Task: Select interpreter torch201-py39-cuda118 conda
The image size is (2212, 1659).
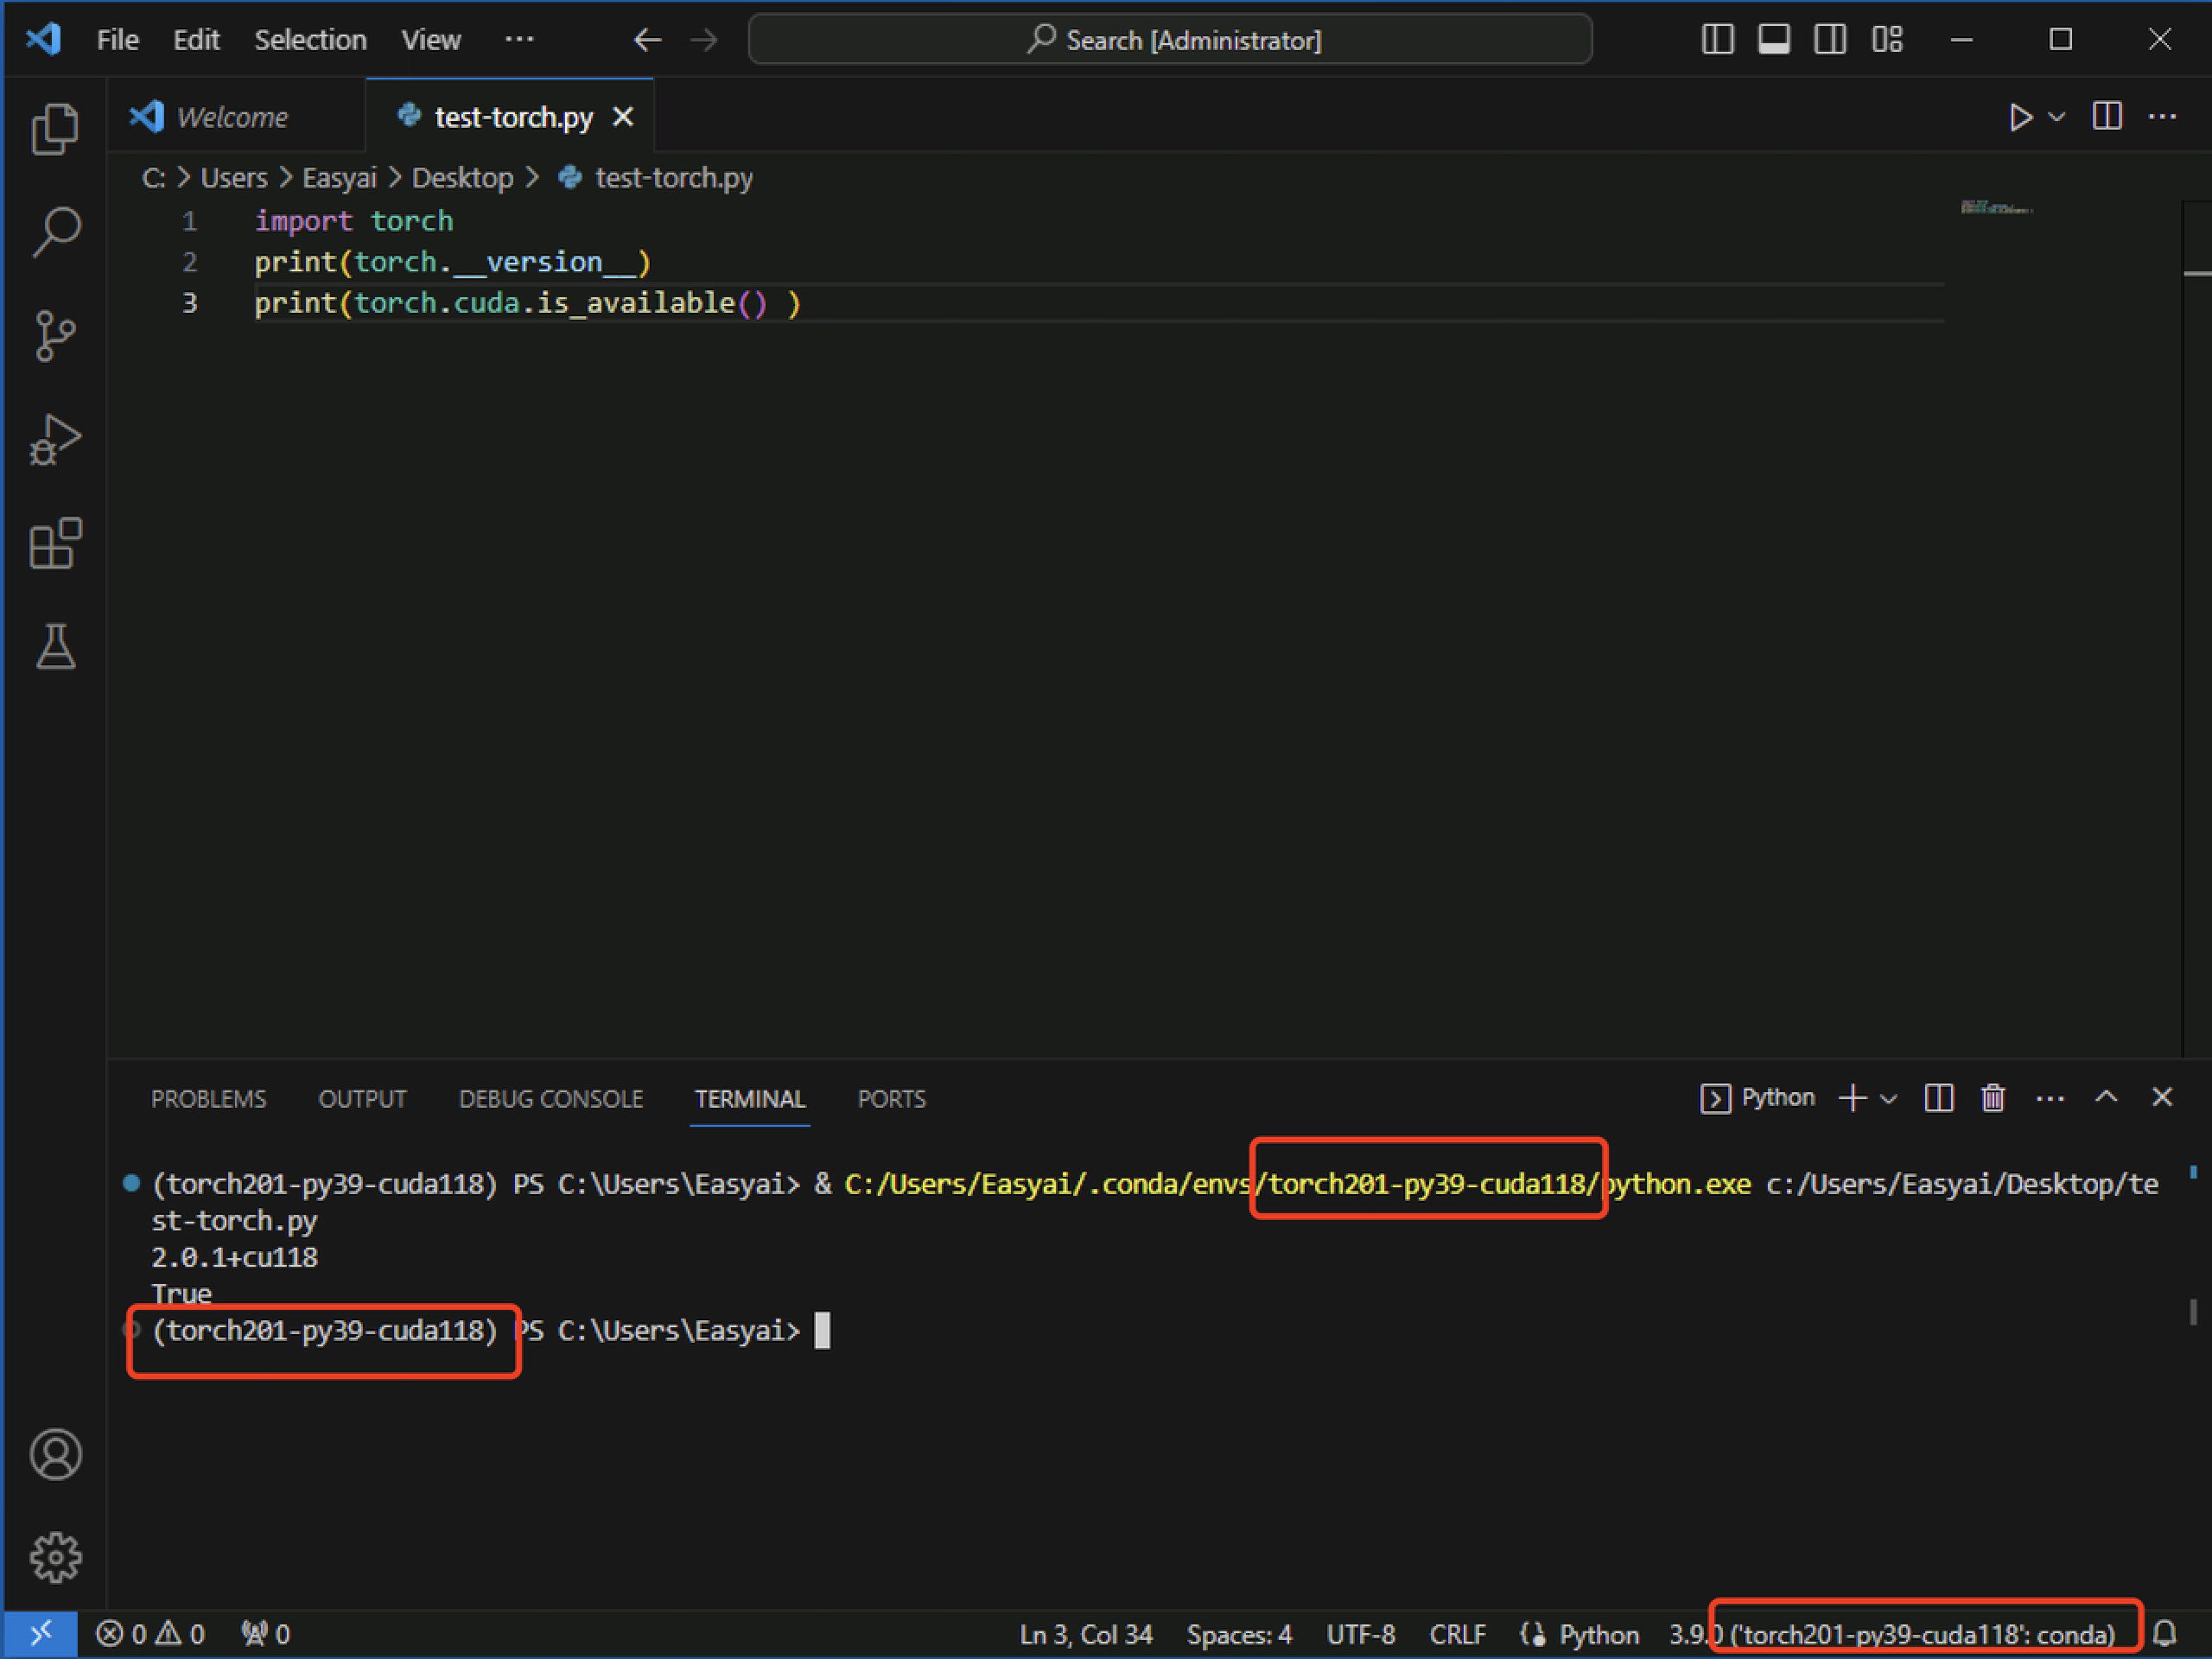Action: point(1892,1634)
